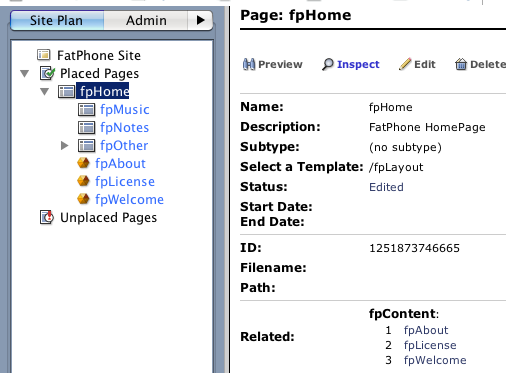Switch to the Site Plan tab
The height and width of the screenshot is (373, 506).
click(x=57, y=20)
